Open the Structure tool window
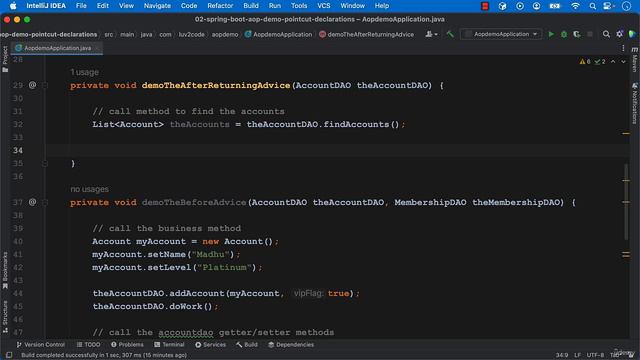 point(5,317)
